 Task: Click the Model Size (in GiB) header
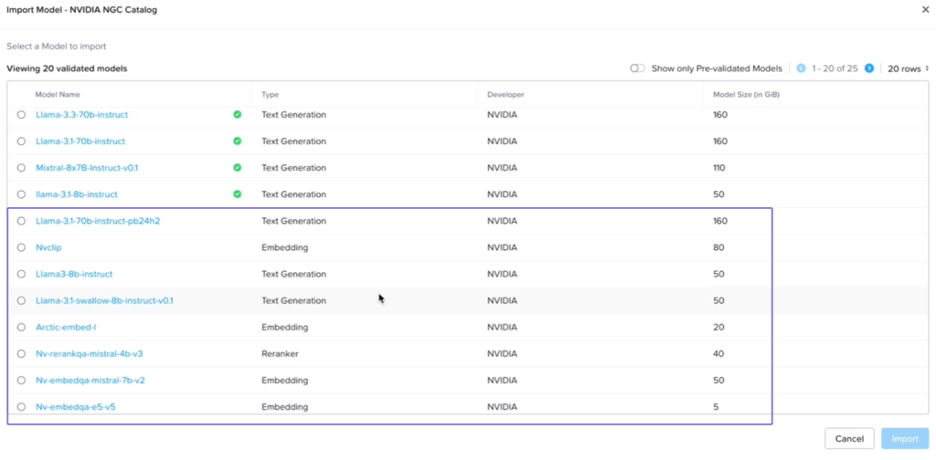pos(746,94)
